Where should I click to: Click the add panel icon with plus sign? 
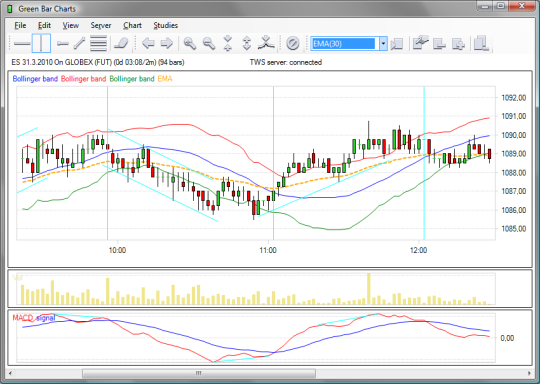(x=458, y=43)
